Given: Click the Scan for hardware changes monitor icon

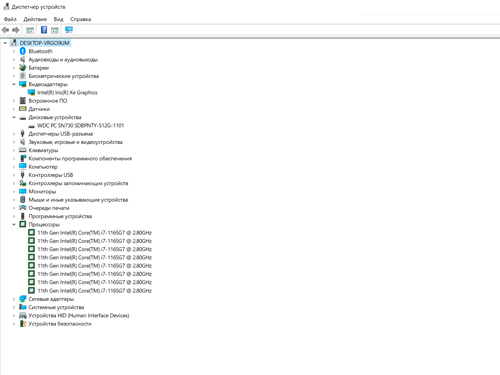Looking at the screenshot, I should click(69, 30).
